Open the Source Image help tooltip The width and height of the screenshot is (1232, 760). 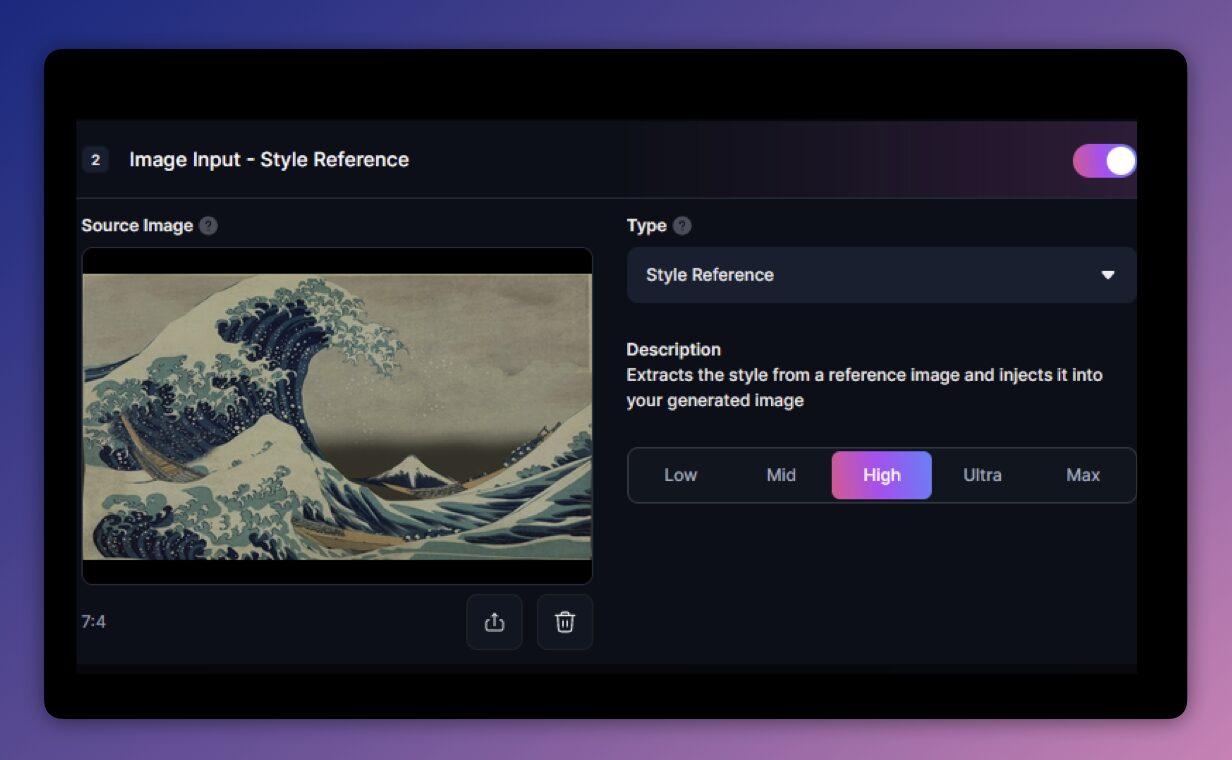tap(208, 225)
